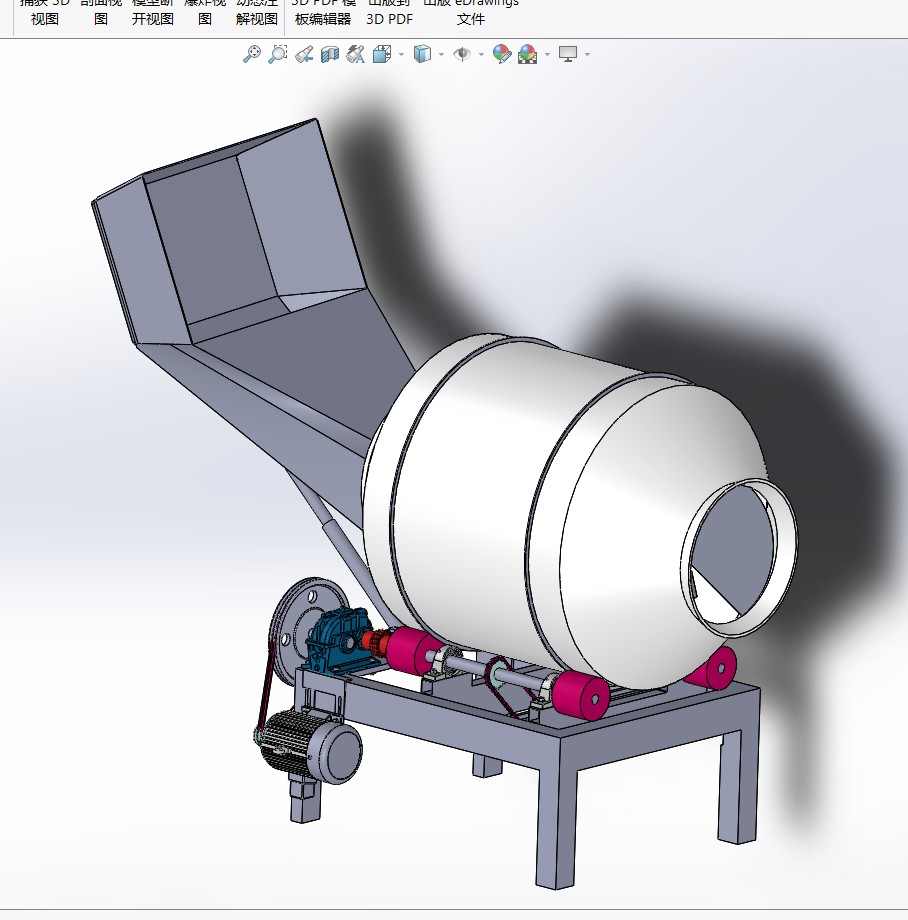Click the Apply Scene icon
The image size is (908, 920).
(x=527, y=54)
